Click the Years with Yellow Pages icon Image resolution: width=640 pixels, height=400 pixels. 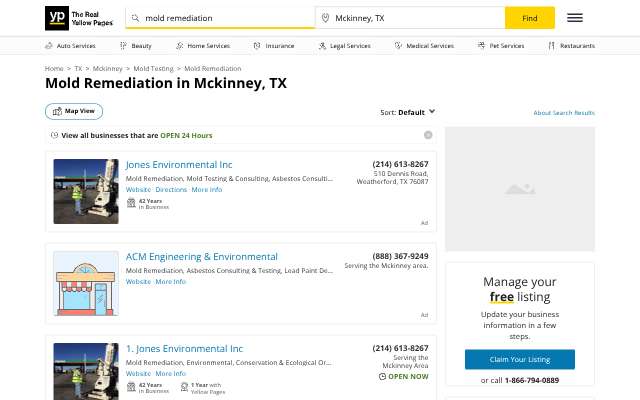(x=184, y=387)
